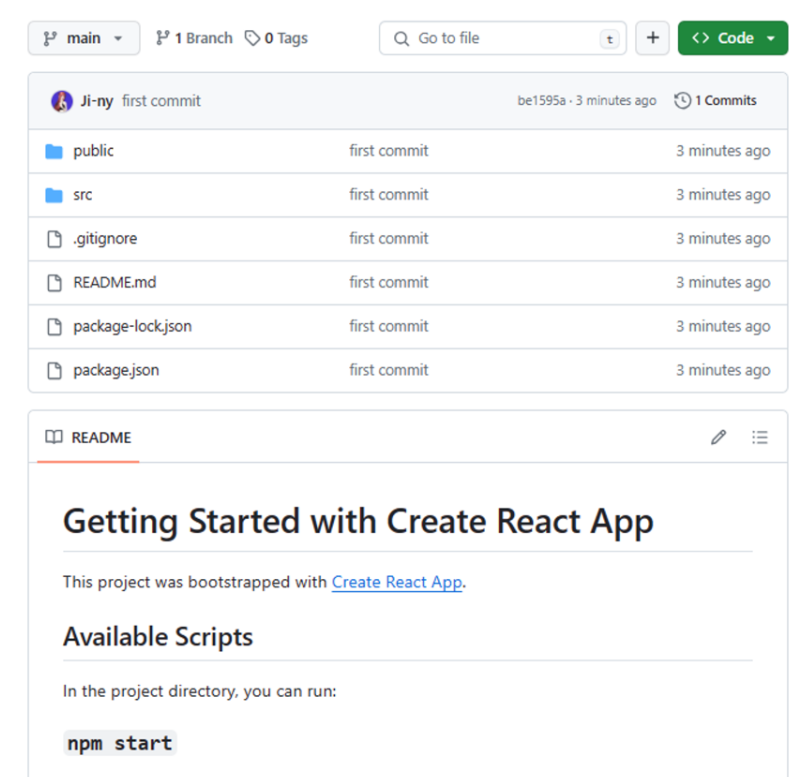The image size is (800, 777).
Task: Open the README.md file
Action: pos(115,282)
